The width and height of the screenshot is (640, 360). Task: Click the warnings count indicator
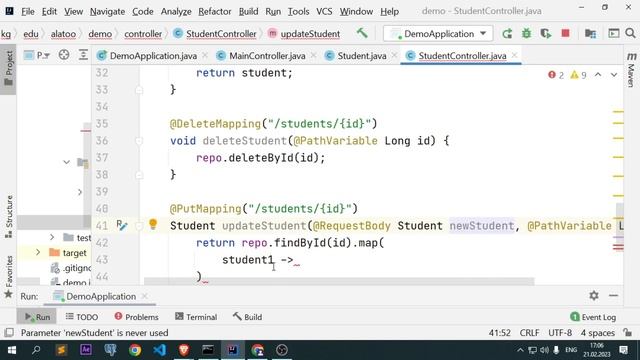pyautogui.click(x=578, y=75)
